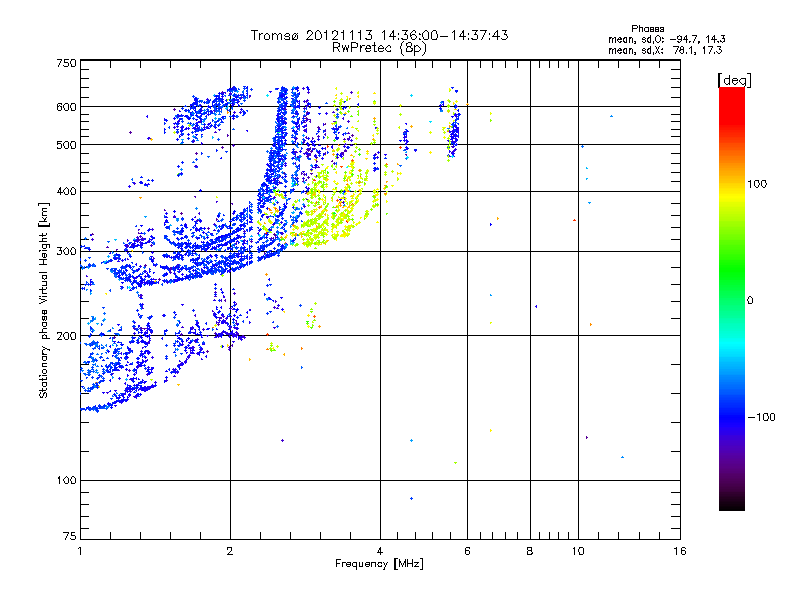The width and height of the screenshot is (800, 600).
Task: Click the colorbar label "0"
Action: tap(750, 301)
